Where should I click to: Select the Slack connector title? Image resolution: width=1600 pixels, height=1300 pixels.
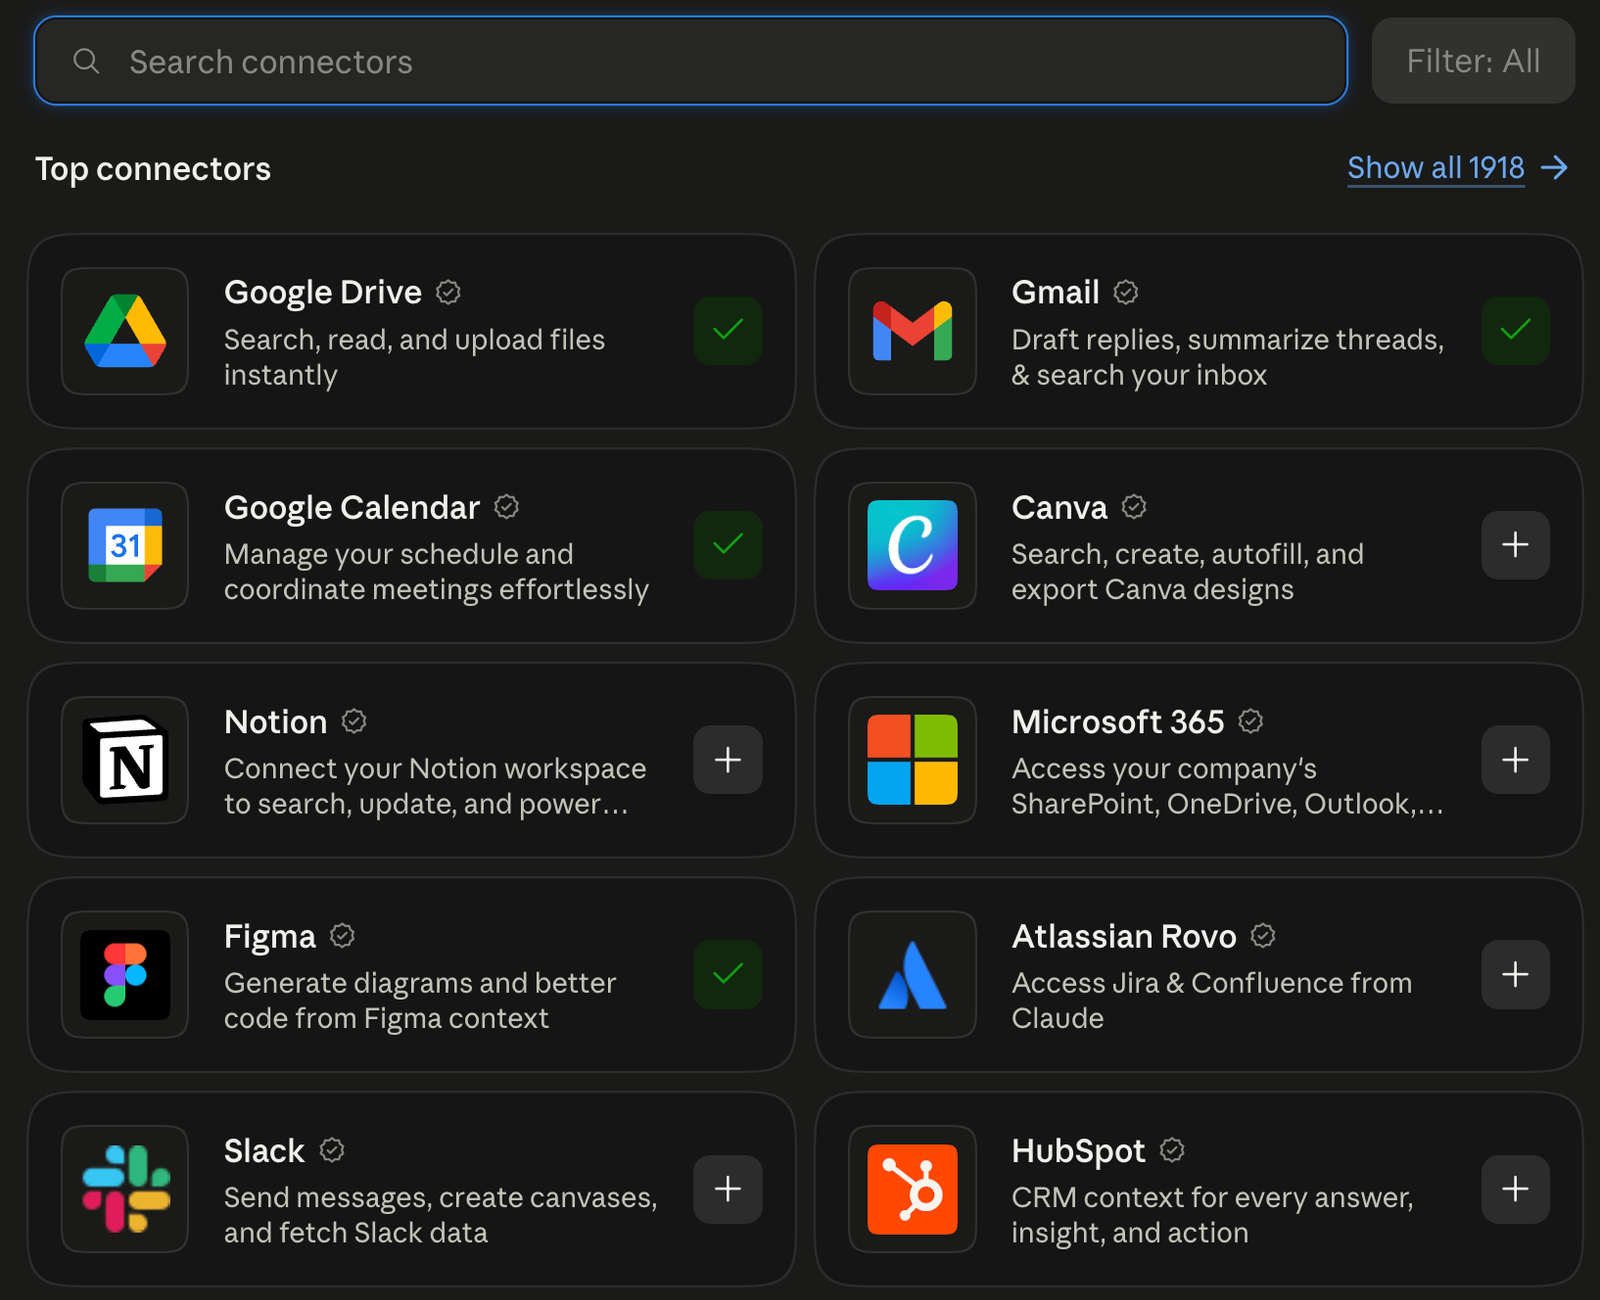(x=264, y=1150)
